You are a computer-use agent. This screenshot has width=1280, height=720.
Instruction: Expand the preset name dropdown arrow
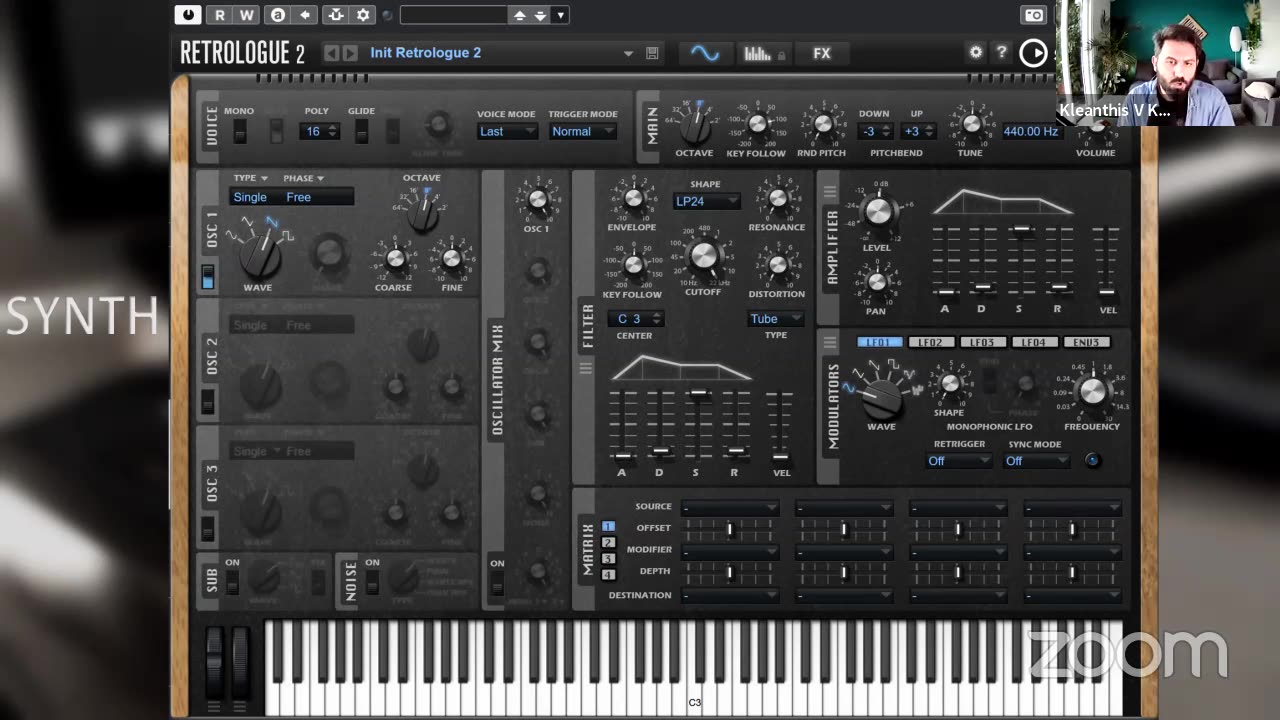point(628,54)
